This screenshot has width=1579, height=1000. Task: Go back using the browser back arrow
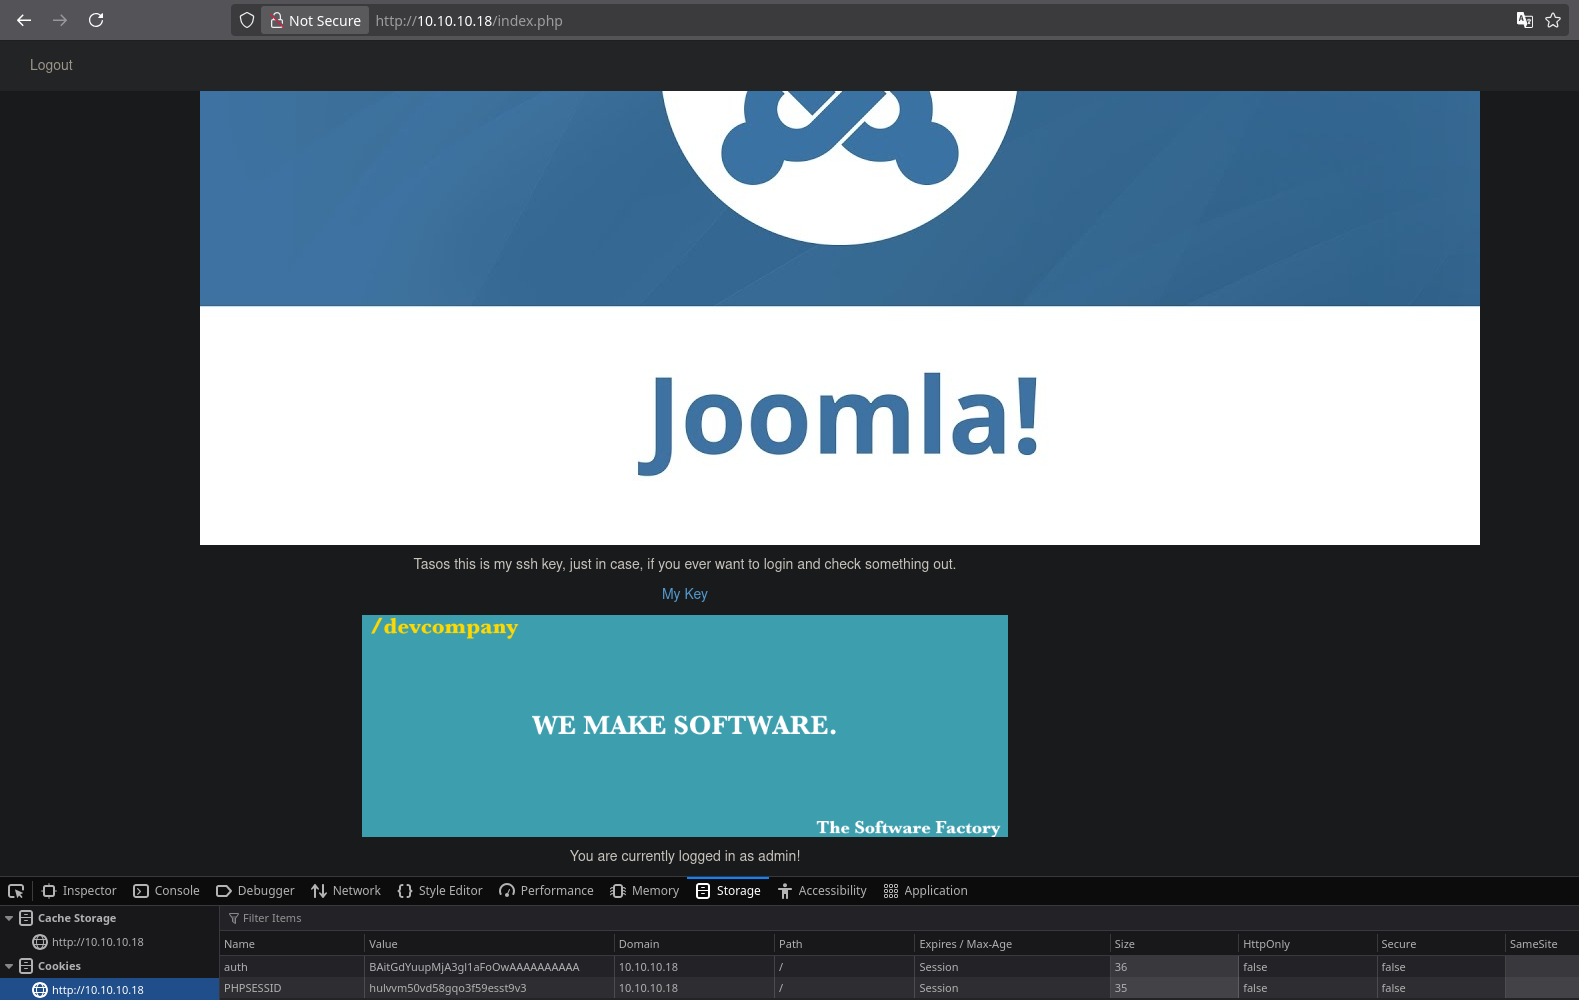(x=24, y=20)
